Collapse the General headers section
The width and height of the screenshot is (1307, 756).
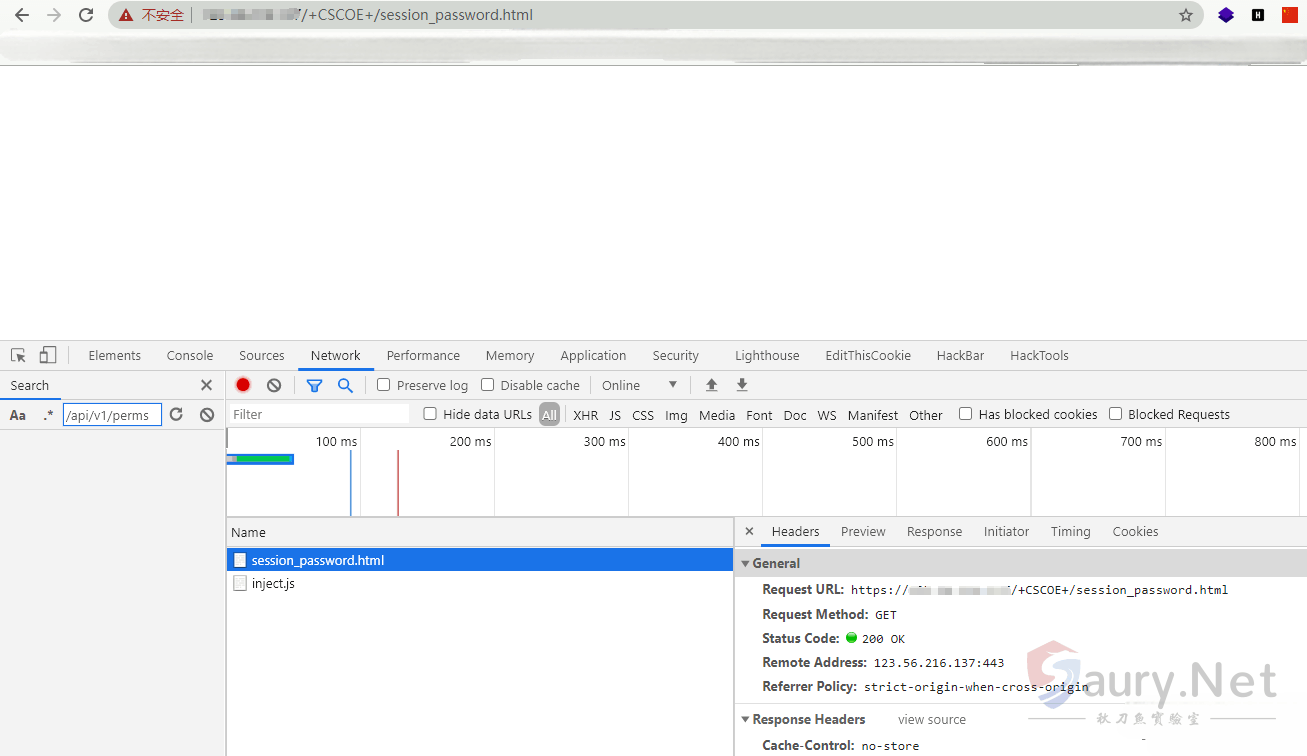click(x=746, y=563)
